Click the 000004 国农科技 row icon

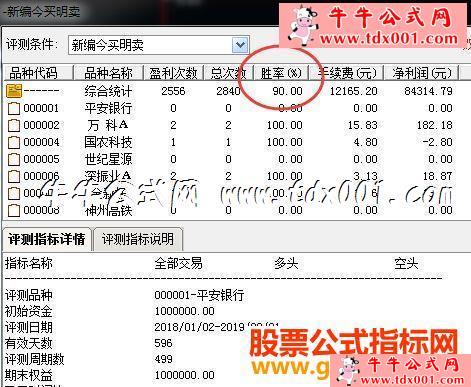point(14,142)
